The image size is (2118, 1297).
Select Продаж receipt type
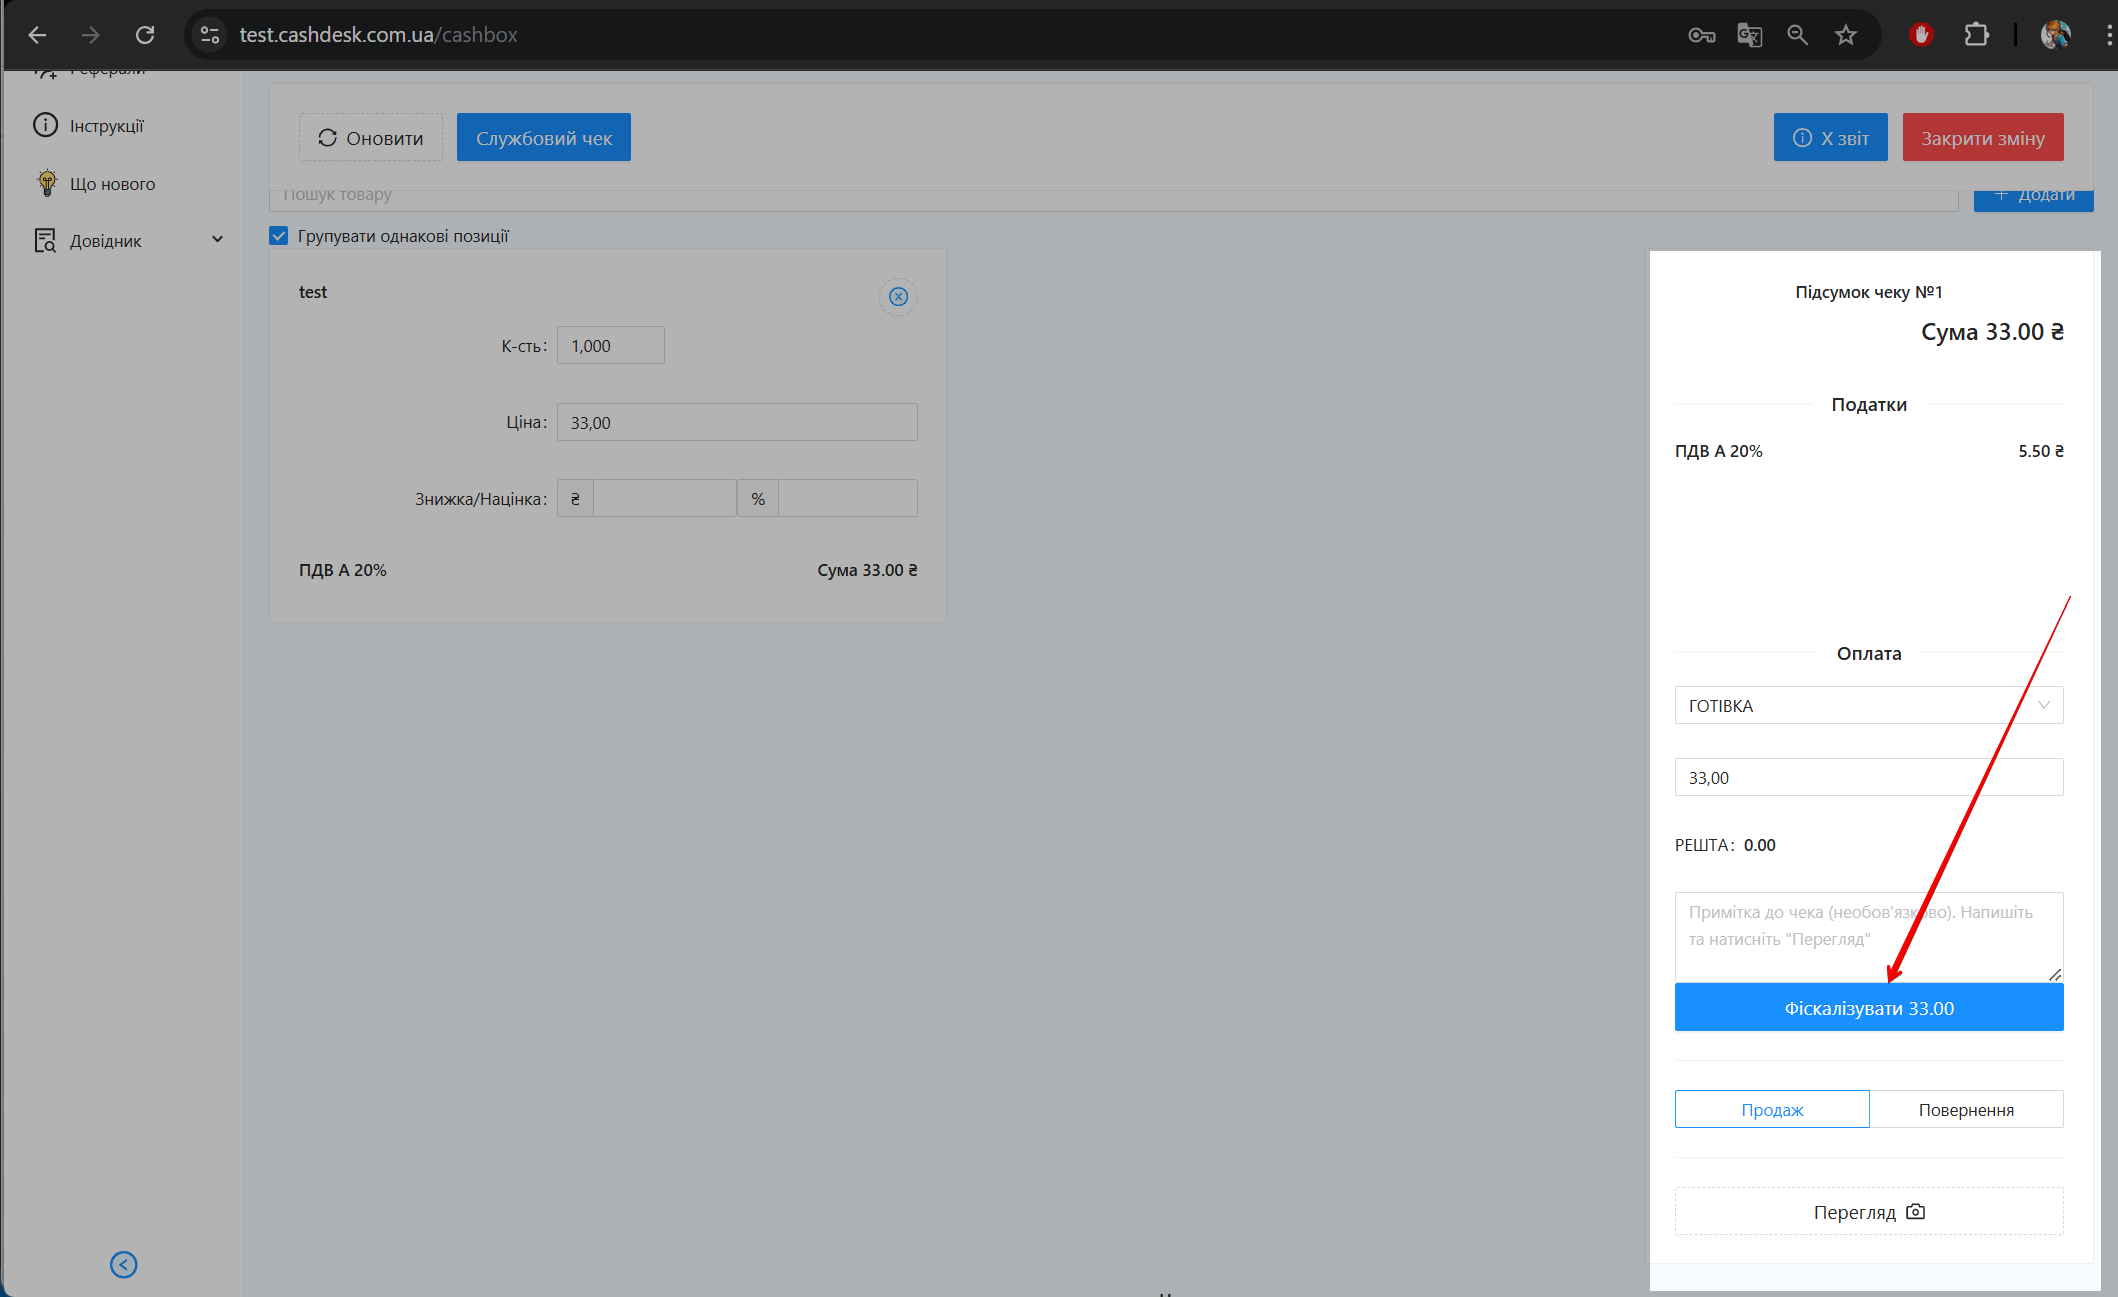[x=1771, y=1109]
